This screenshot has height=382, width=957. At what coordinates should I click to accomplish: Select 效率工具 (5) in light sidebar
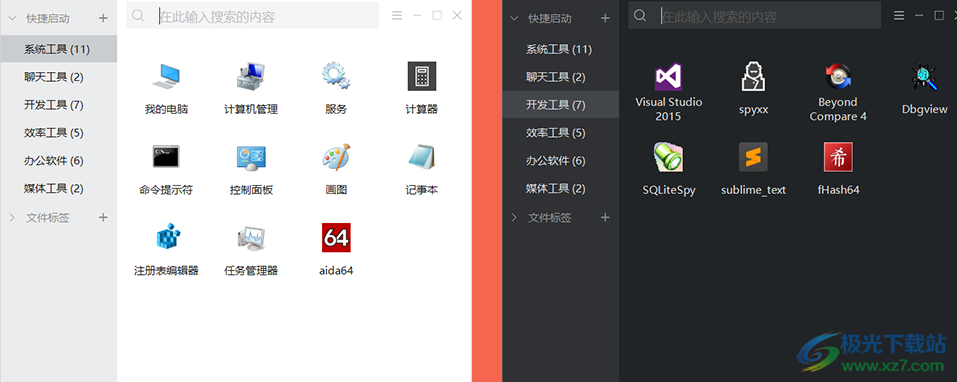coord(58,132)
